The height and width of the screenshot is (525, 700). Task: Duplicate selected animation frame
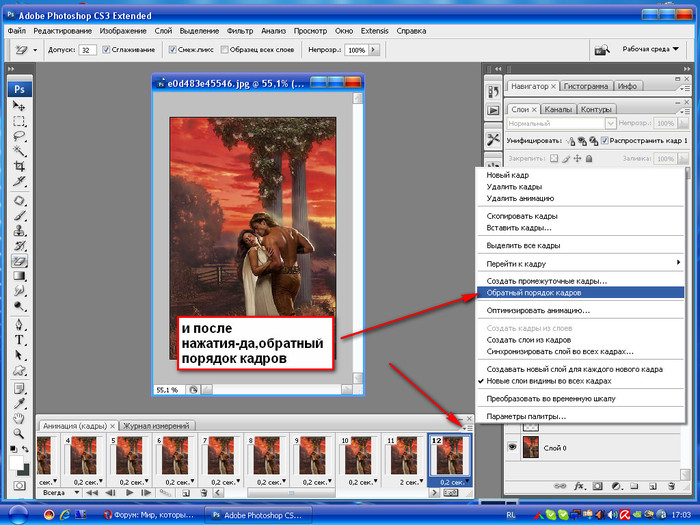186,493
